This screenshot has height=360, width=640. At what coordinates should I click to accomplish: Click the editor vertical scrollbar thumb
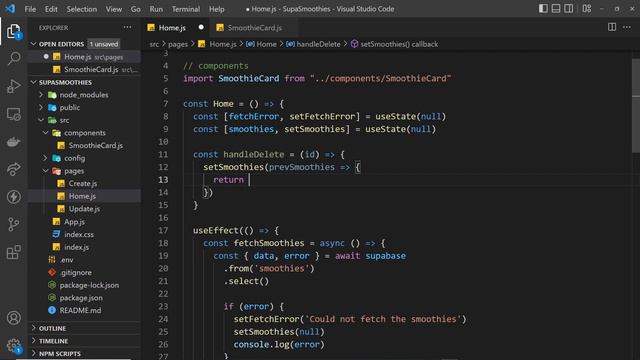pyautogui.click(x=636, y=105)
